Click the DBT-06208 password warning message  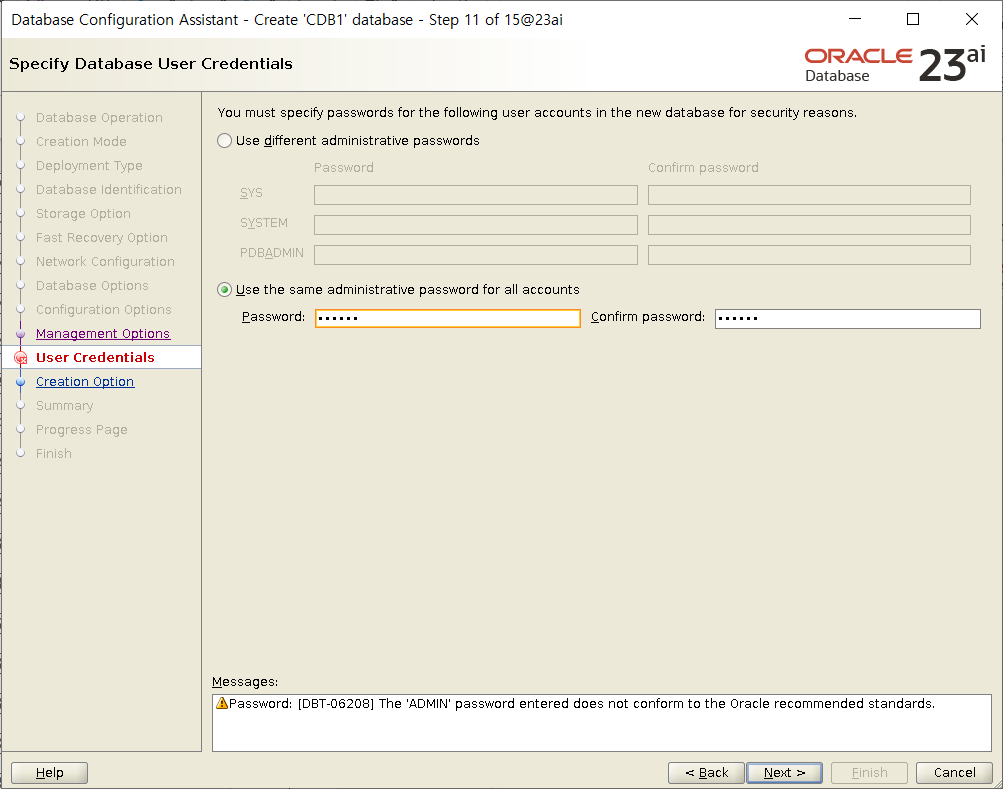(x=582, y=704)
